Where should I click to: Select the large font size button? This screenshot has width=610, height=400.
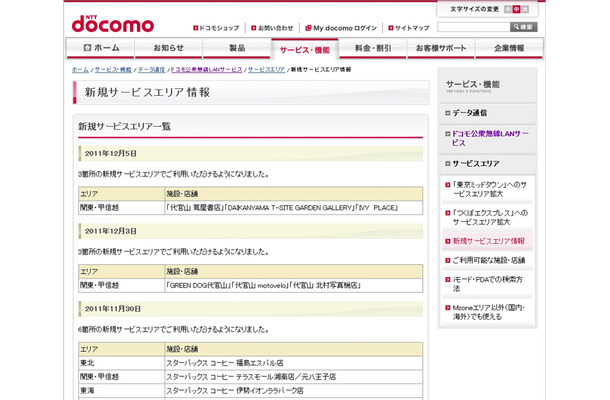(525, 9)
